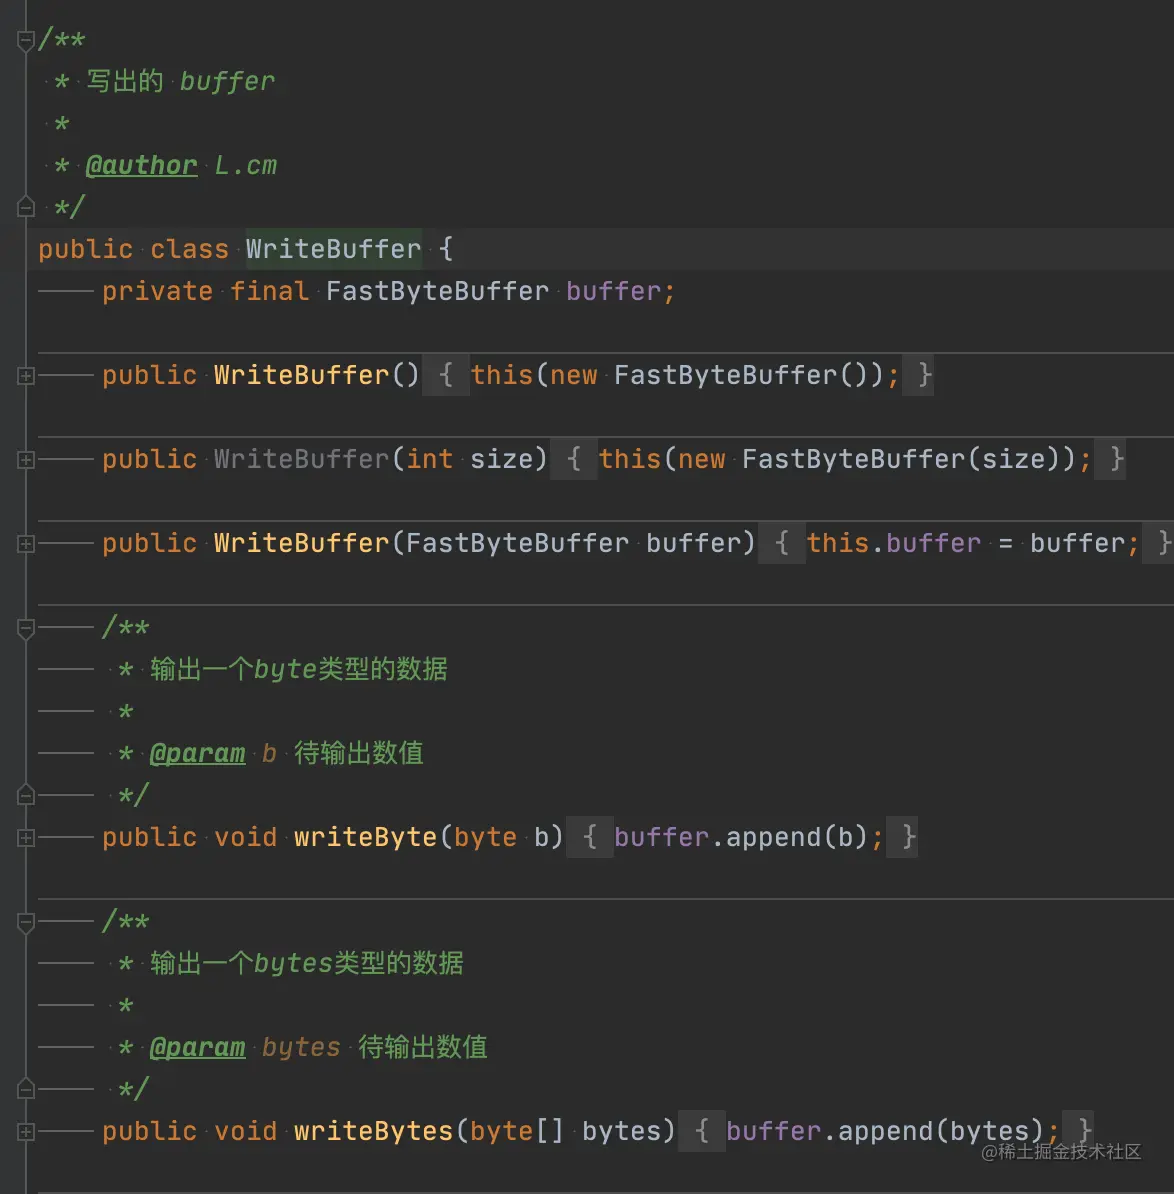The image size is (1174, 1194).
Task: Click 'b 待输出数值' parameter description
Action: click(343, 753)
